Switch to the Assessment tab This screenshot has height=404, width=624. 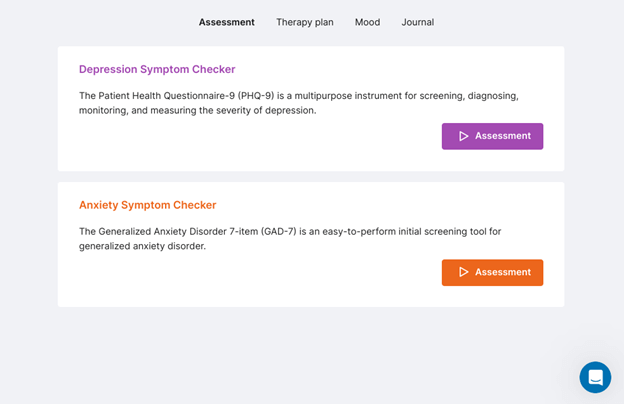coord(226,22)
